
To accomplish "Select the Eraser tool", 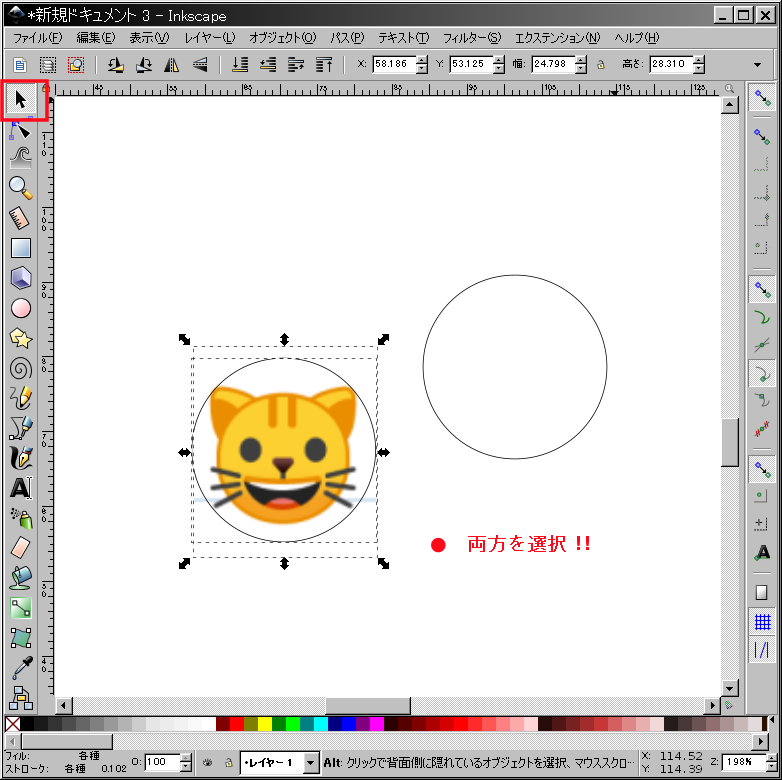I will (x=21, y=548).
